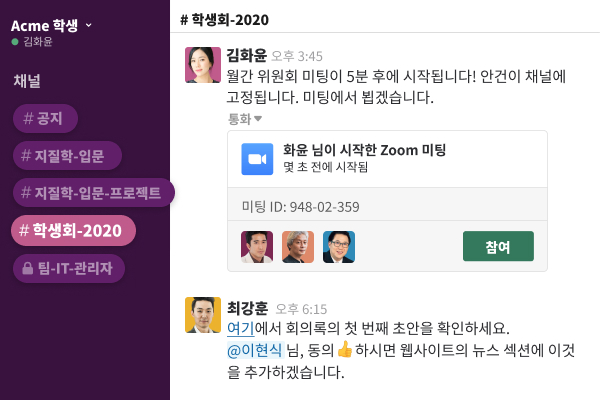600x400 pixels.
Task: Click the Zoom camera icon
Action: (258, 159)
